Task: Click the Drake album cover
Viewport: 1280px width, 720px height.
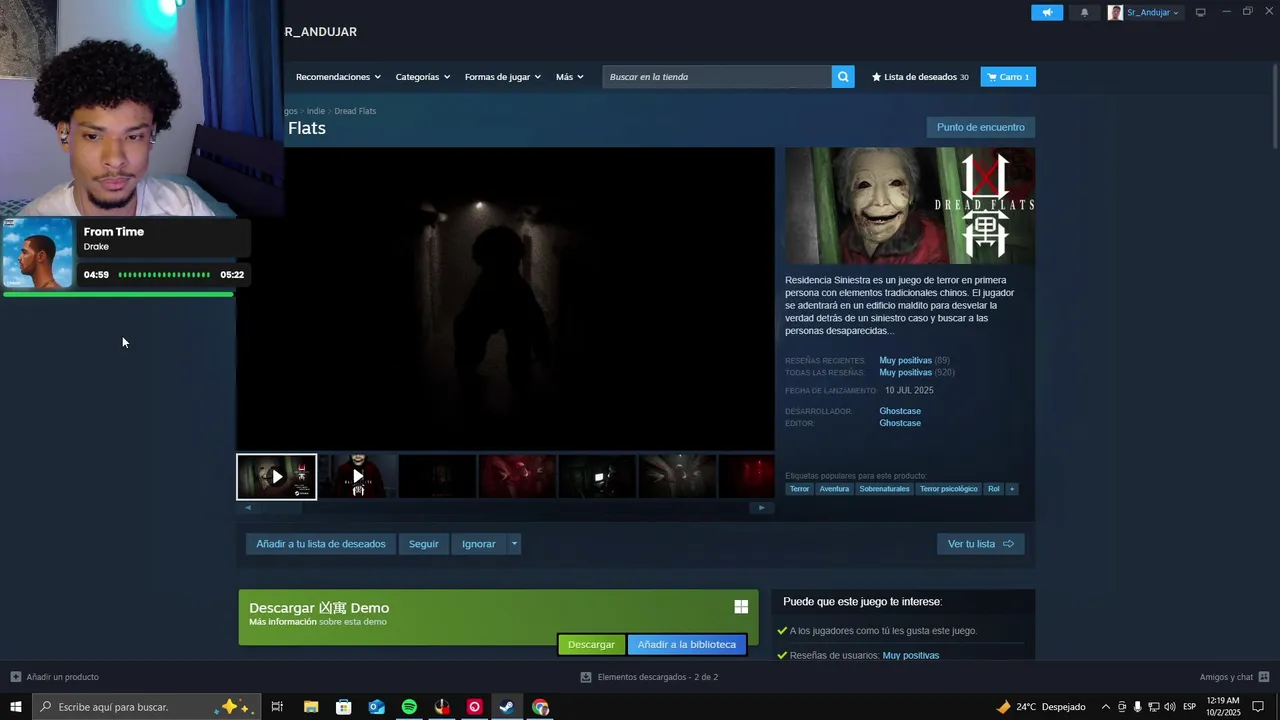Action: click(x=38, y=253)
